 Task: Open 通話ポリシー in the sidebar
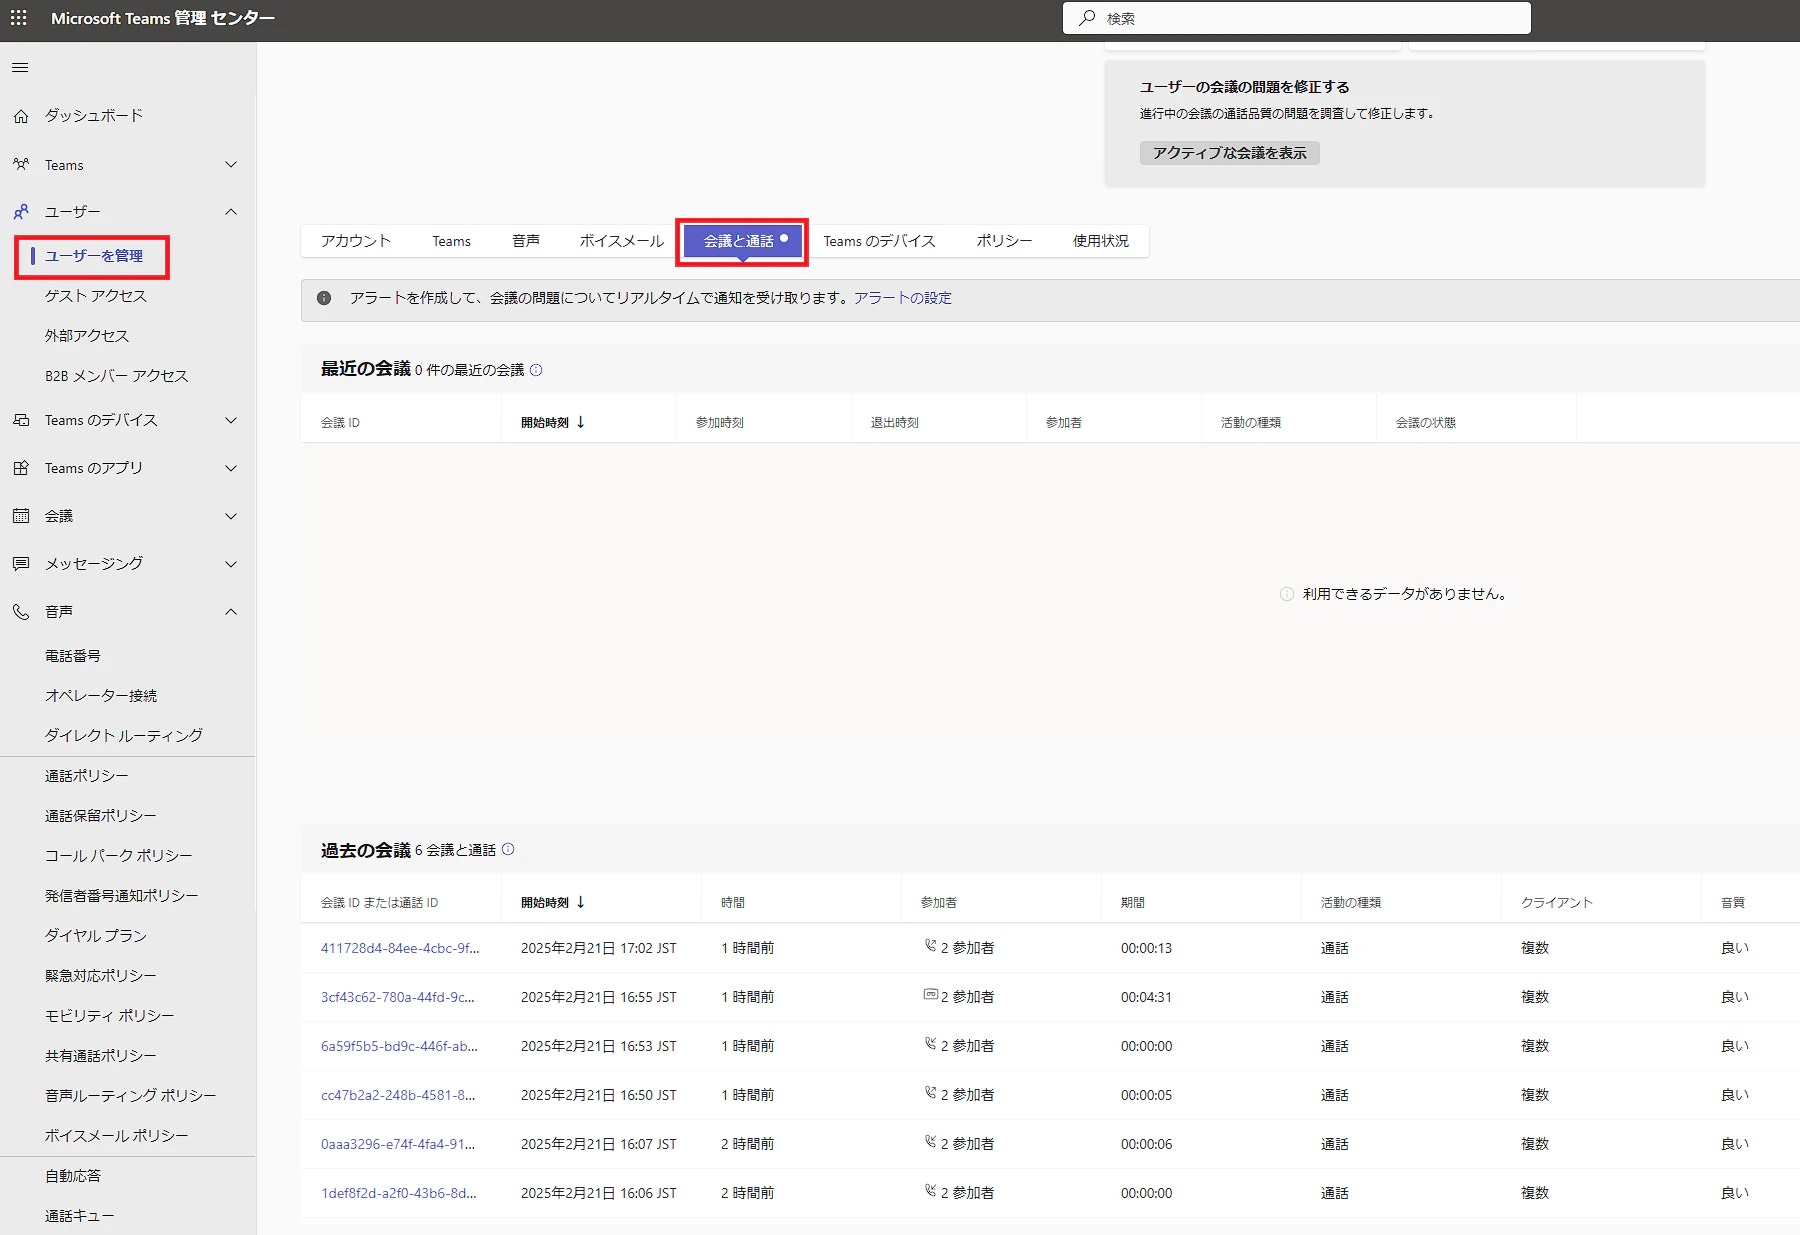pyautogui.click(x=87, y=776)
